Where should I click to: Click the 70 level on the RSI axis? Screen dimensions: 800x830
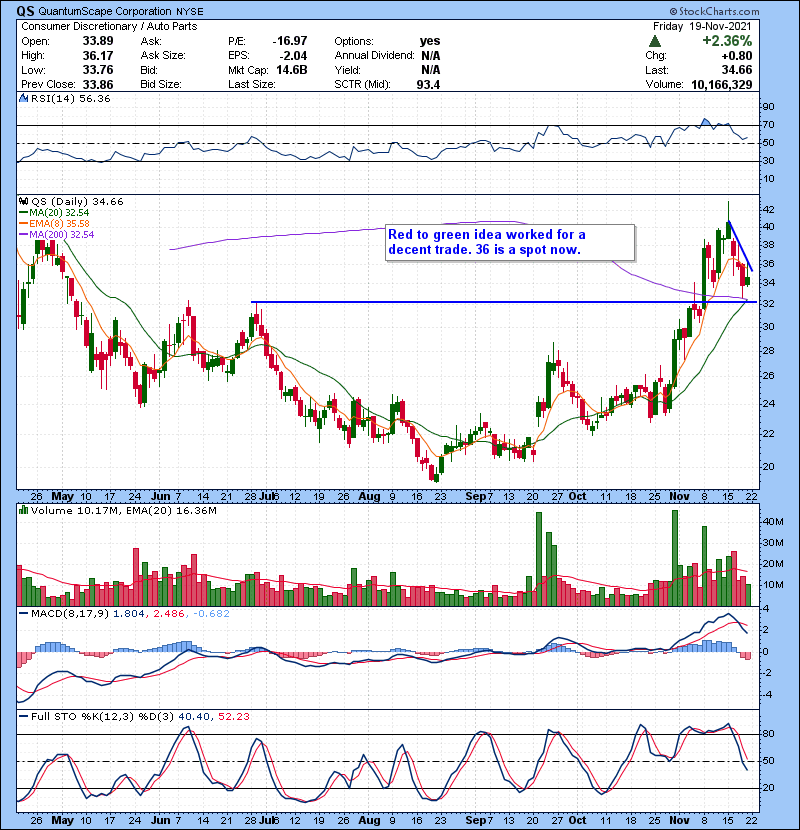768,125
